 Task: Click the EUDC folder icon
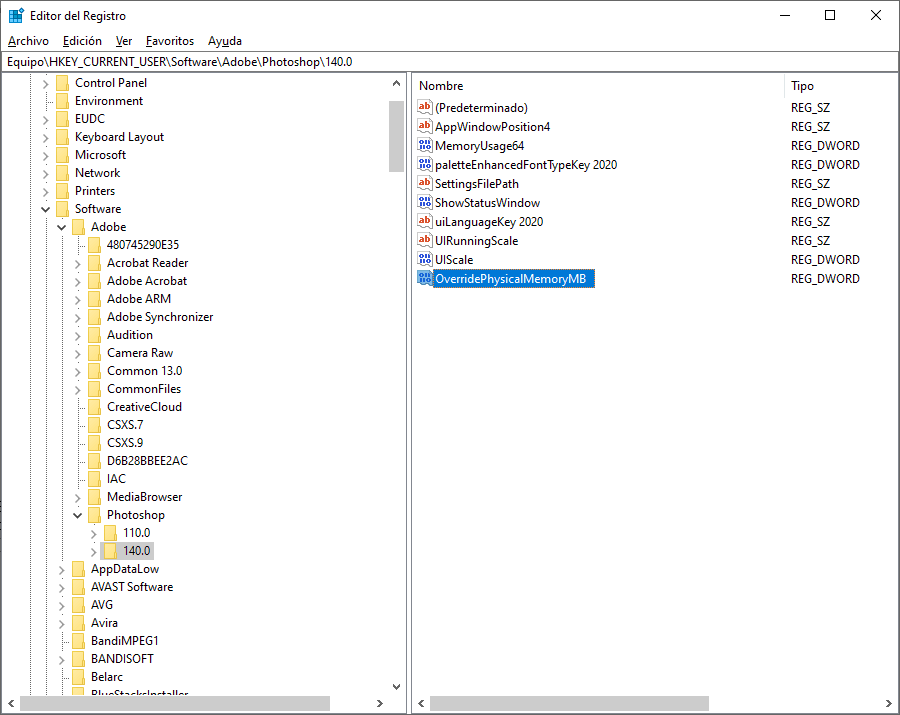pyautogui.click(x=63, y=119)
